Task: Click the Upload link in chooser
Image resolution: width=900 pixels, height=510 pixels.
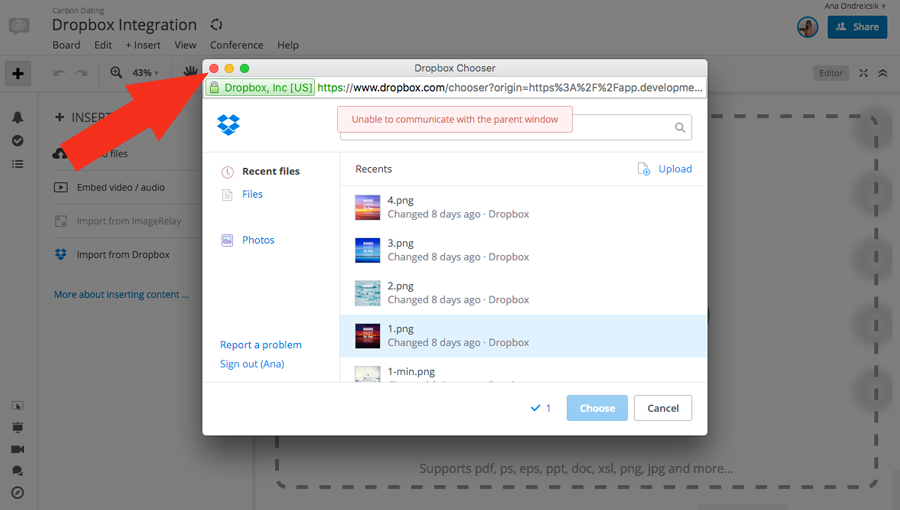Action: [x=675, y=169]
